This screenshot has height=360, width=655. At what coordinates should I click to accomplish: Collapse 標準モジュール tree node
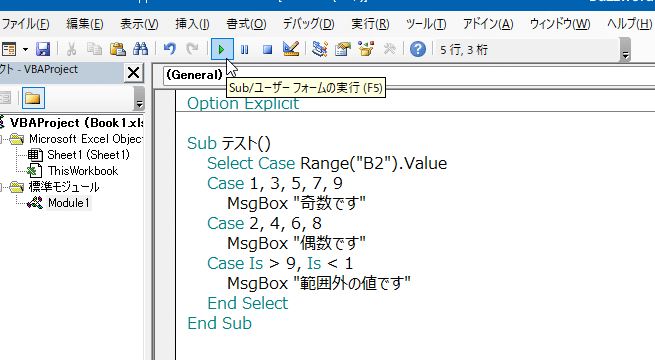pyautogui.click(x=2, y=187)
